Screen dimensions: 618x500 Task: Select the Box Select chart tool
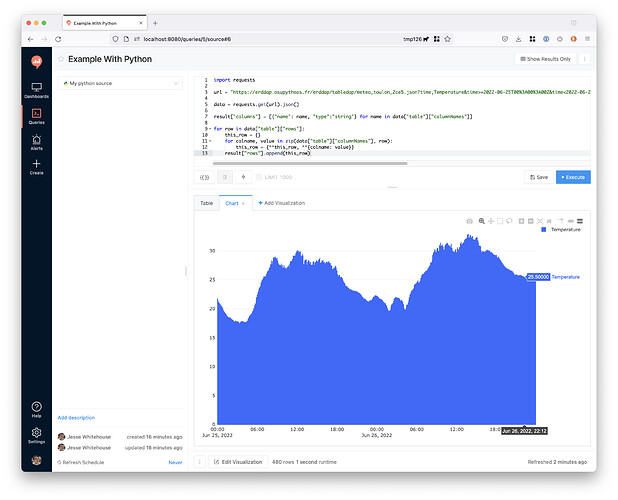tap(500, 221)
